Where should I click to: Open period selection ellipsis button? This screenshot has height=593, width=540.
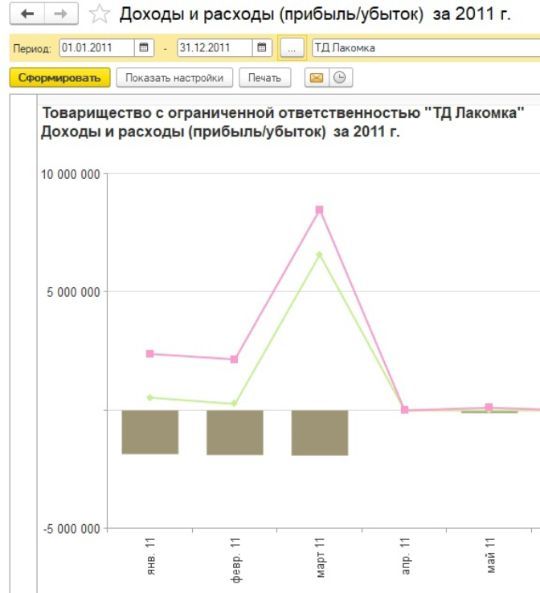(292, 48)
